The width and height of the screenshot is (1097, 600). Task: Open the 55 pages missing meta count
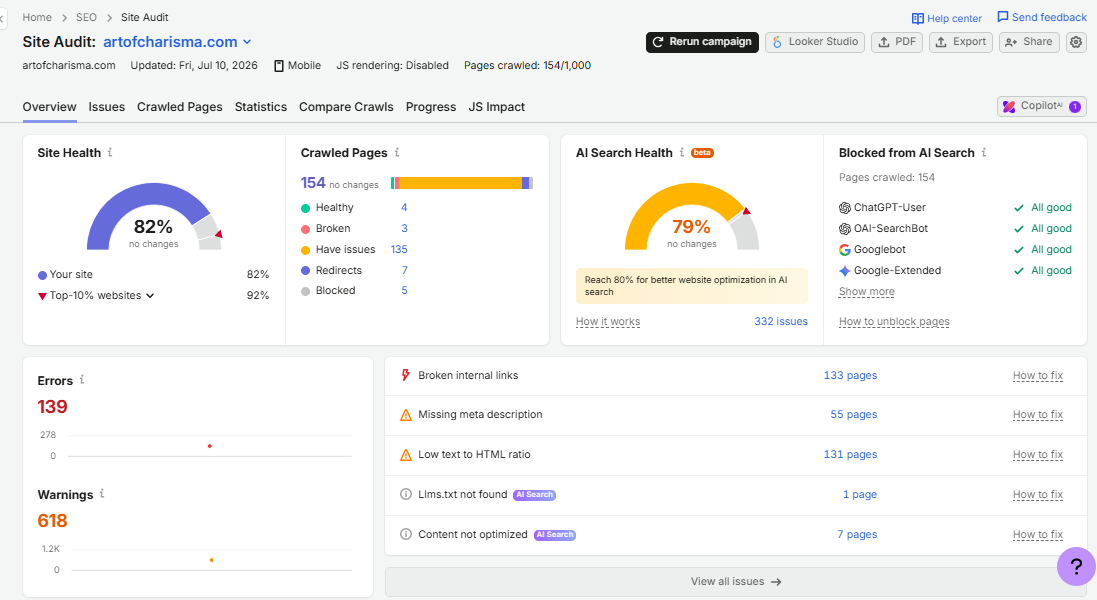tap(854, 415)
